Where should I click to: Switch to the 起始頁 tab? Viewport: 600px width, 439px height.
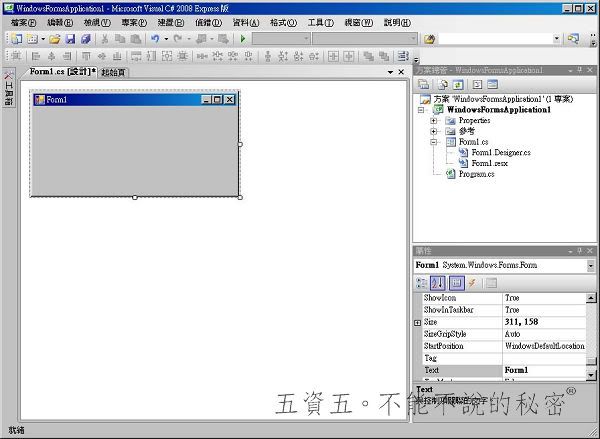click(115, 72)
